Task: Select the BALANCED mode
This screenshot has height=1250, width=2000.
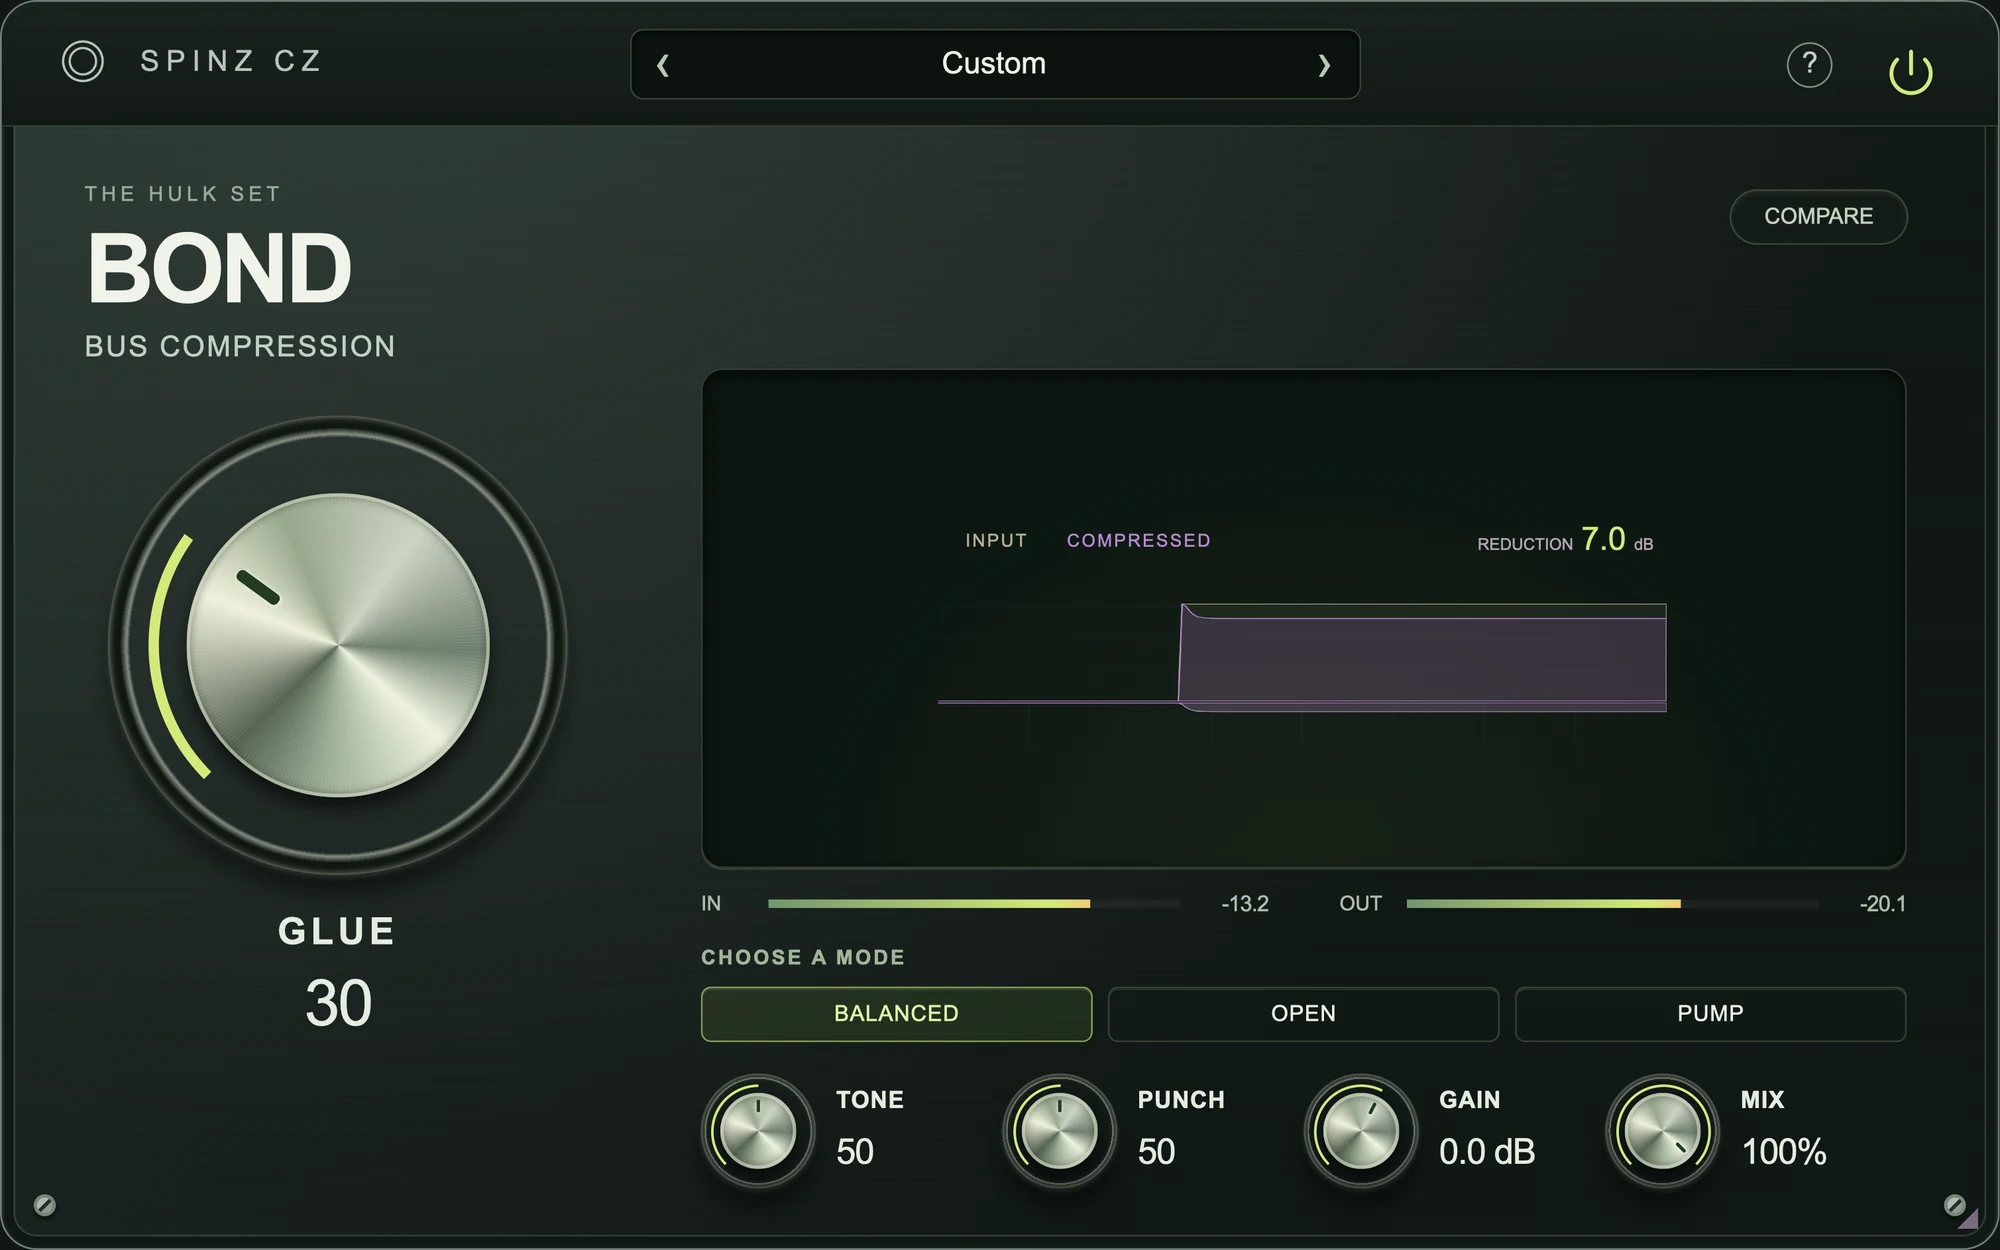Action: point(896,1013)
